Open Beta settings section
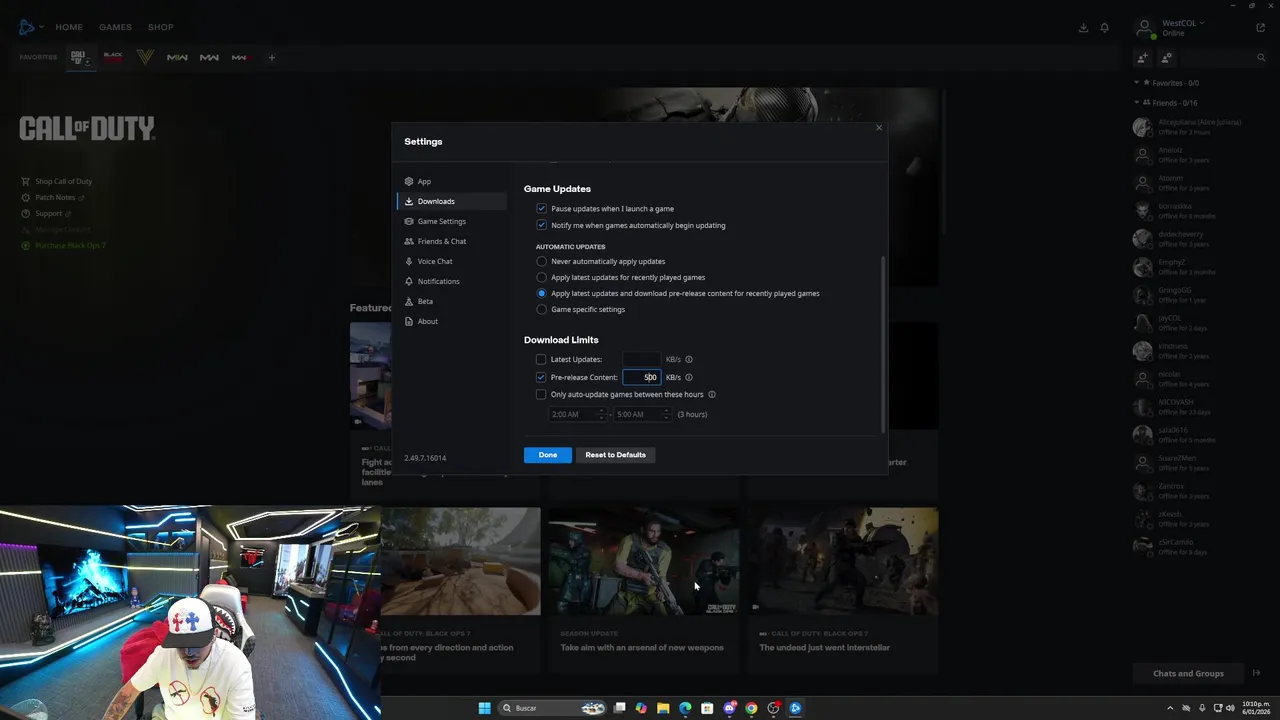Screen dimensions: 1280x720 451,301
